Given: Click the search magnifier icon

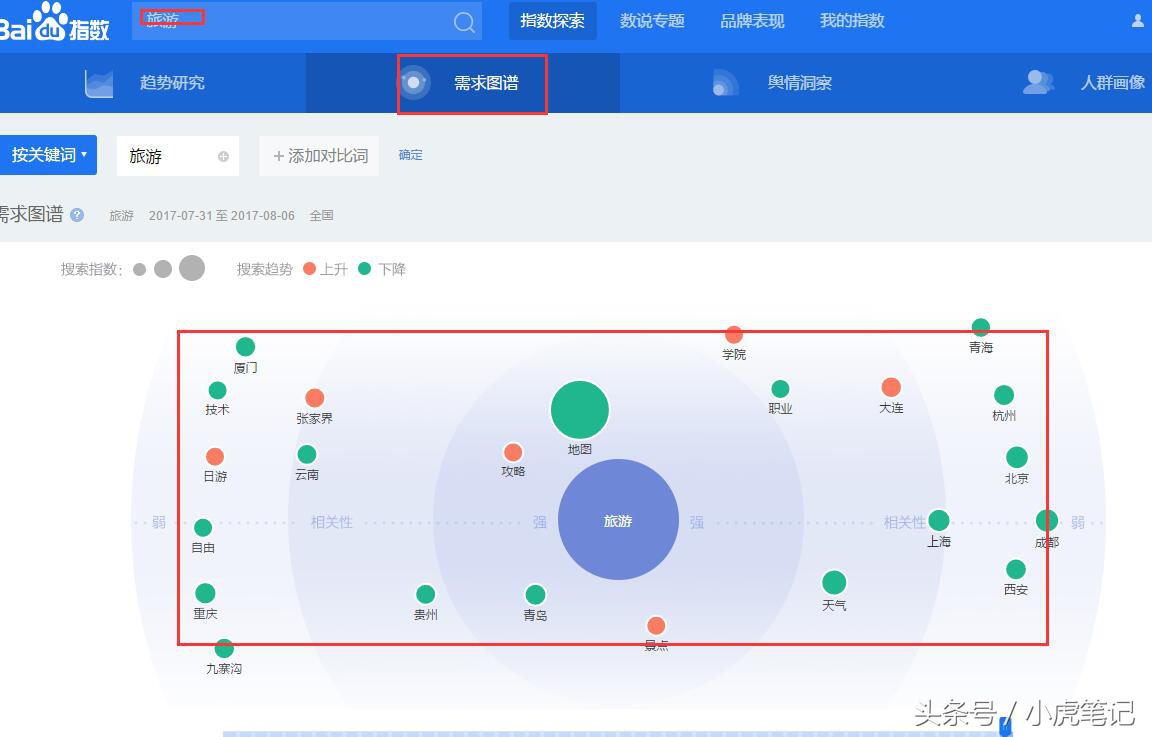Looking at the screenshot, I should click(x=462, y=20).
